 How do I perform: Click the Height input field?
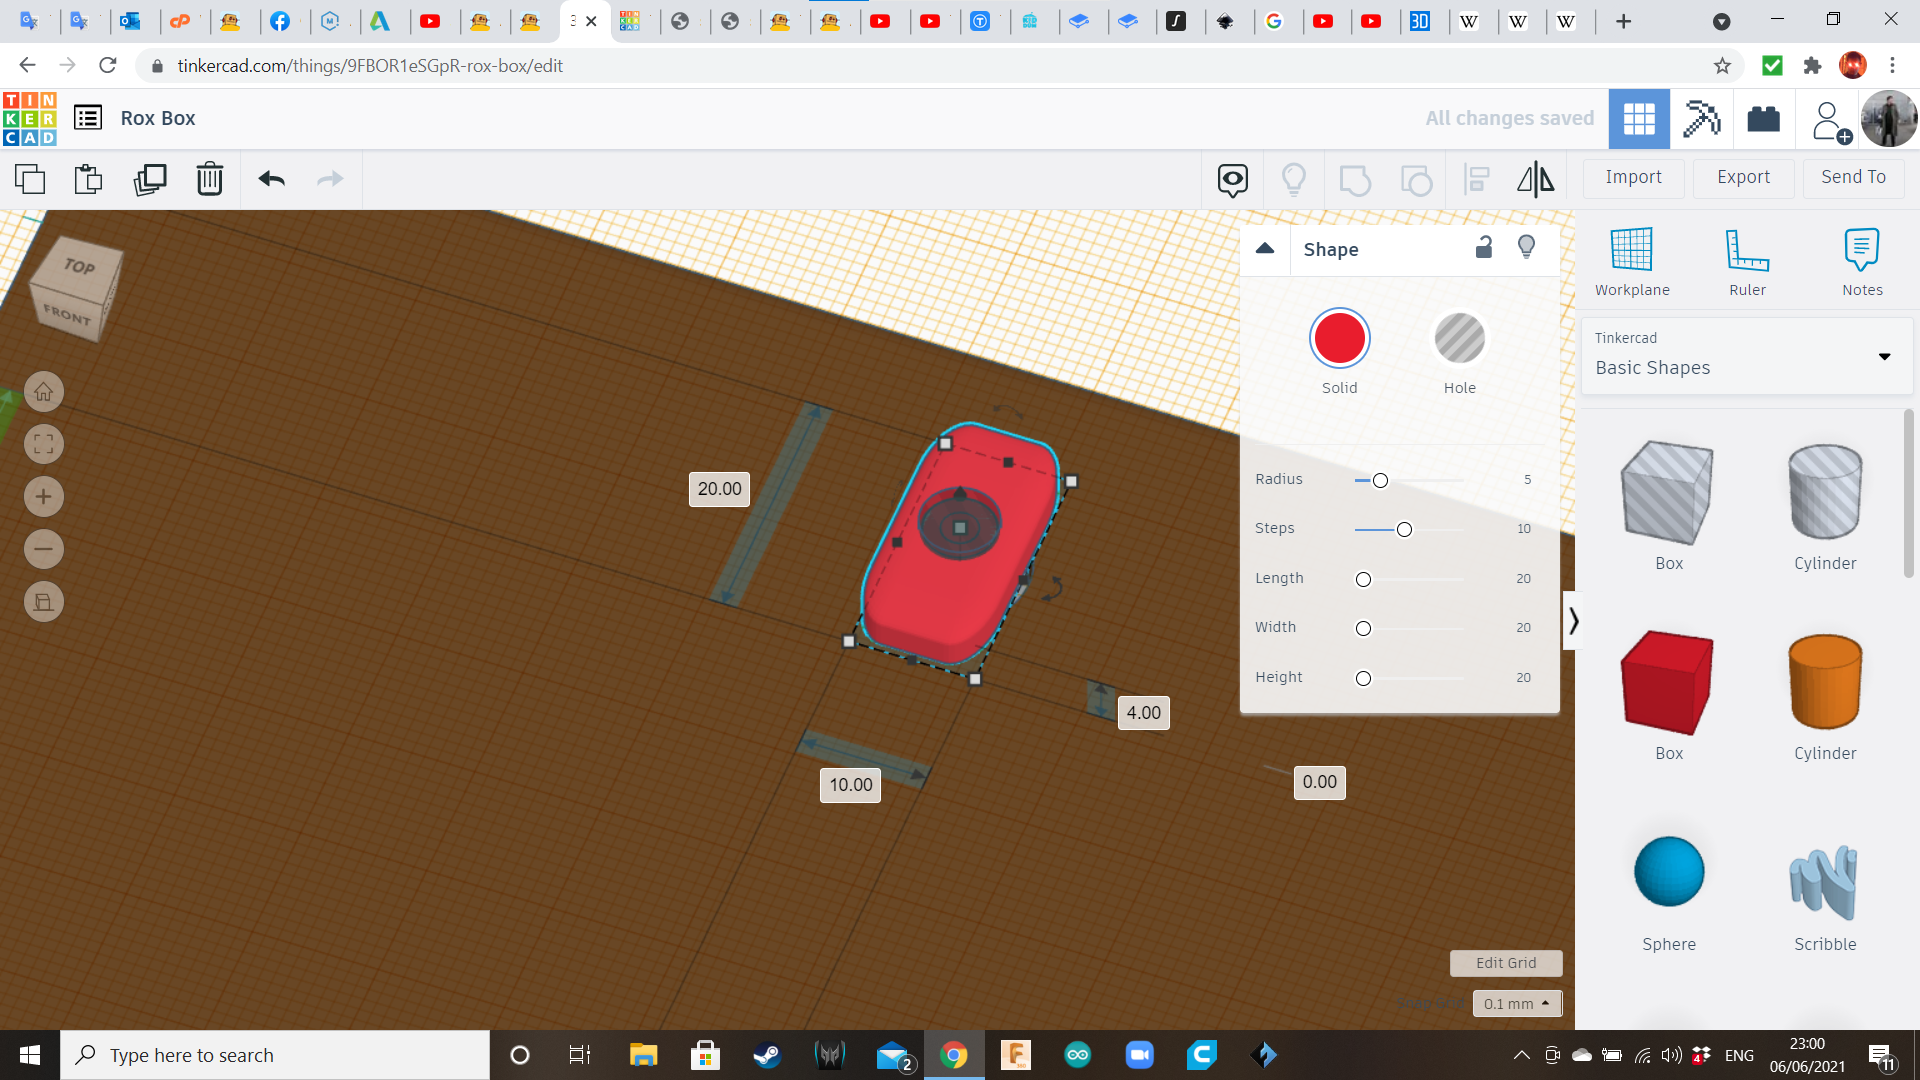point(1523,676)
